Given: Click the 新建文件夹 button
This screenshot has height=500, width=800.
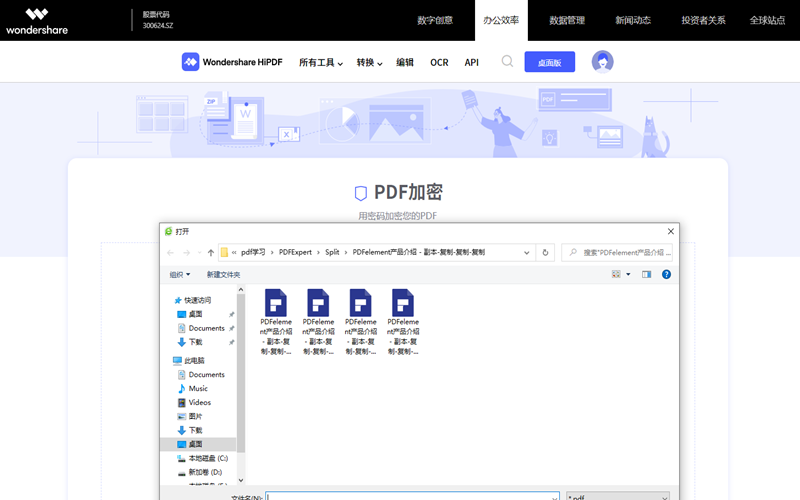Looking at the screenshot, I should pos(223,274).
